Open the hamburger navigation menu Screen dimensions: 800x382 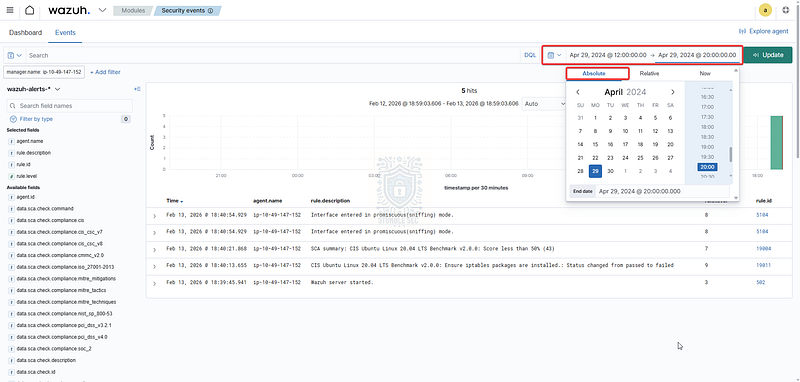(x=10, y=10)
